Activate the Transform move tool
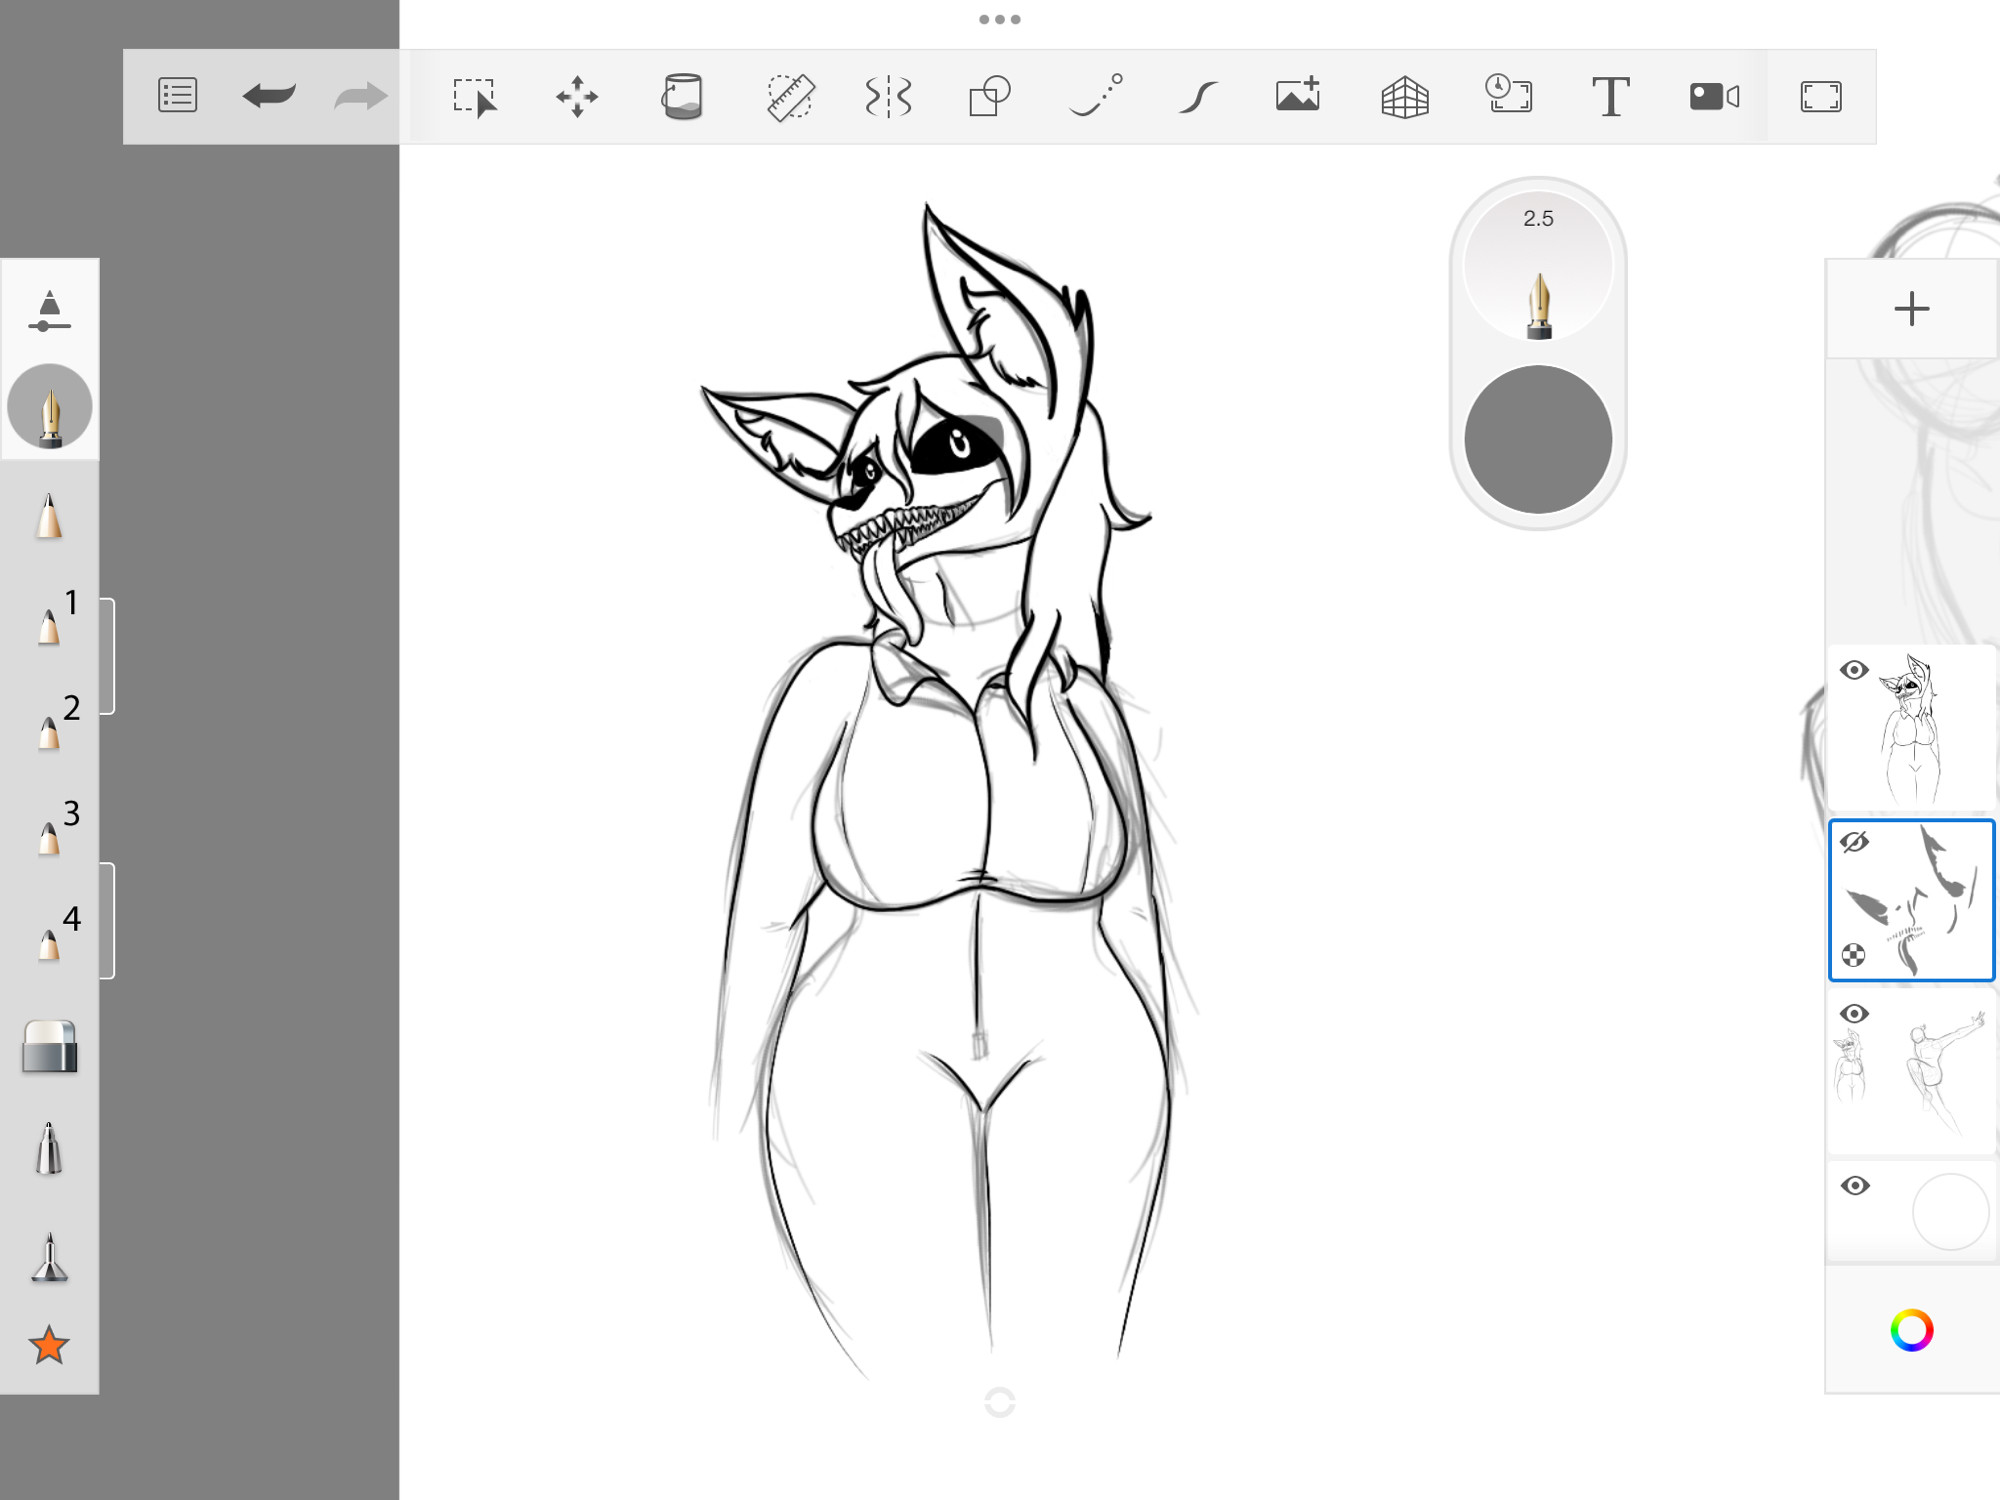The width and height of the screenshot is (2000, 1500). (x=577, y=97)
